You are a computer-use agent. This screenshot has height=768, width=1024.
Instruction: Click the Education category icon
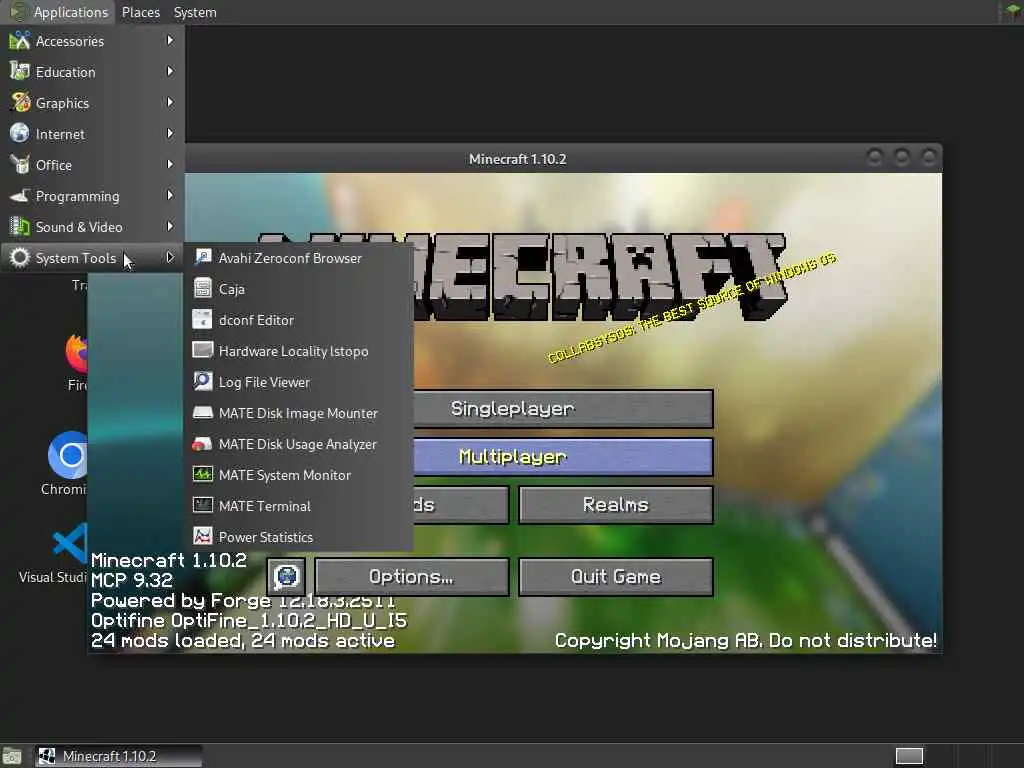(20, 71)
